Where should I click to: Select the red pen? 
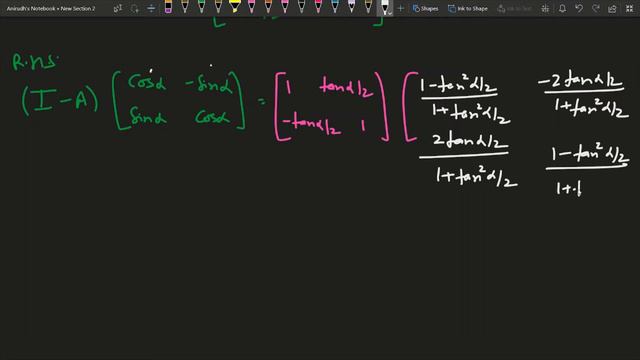tap(318, 7)
